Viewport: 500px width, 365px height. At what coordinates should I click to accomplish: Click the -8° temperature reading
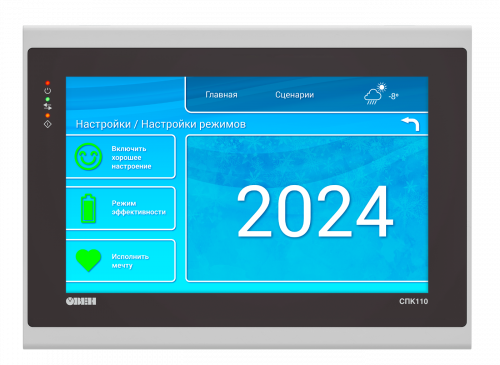[x=394, y=96]
